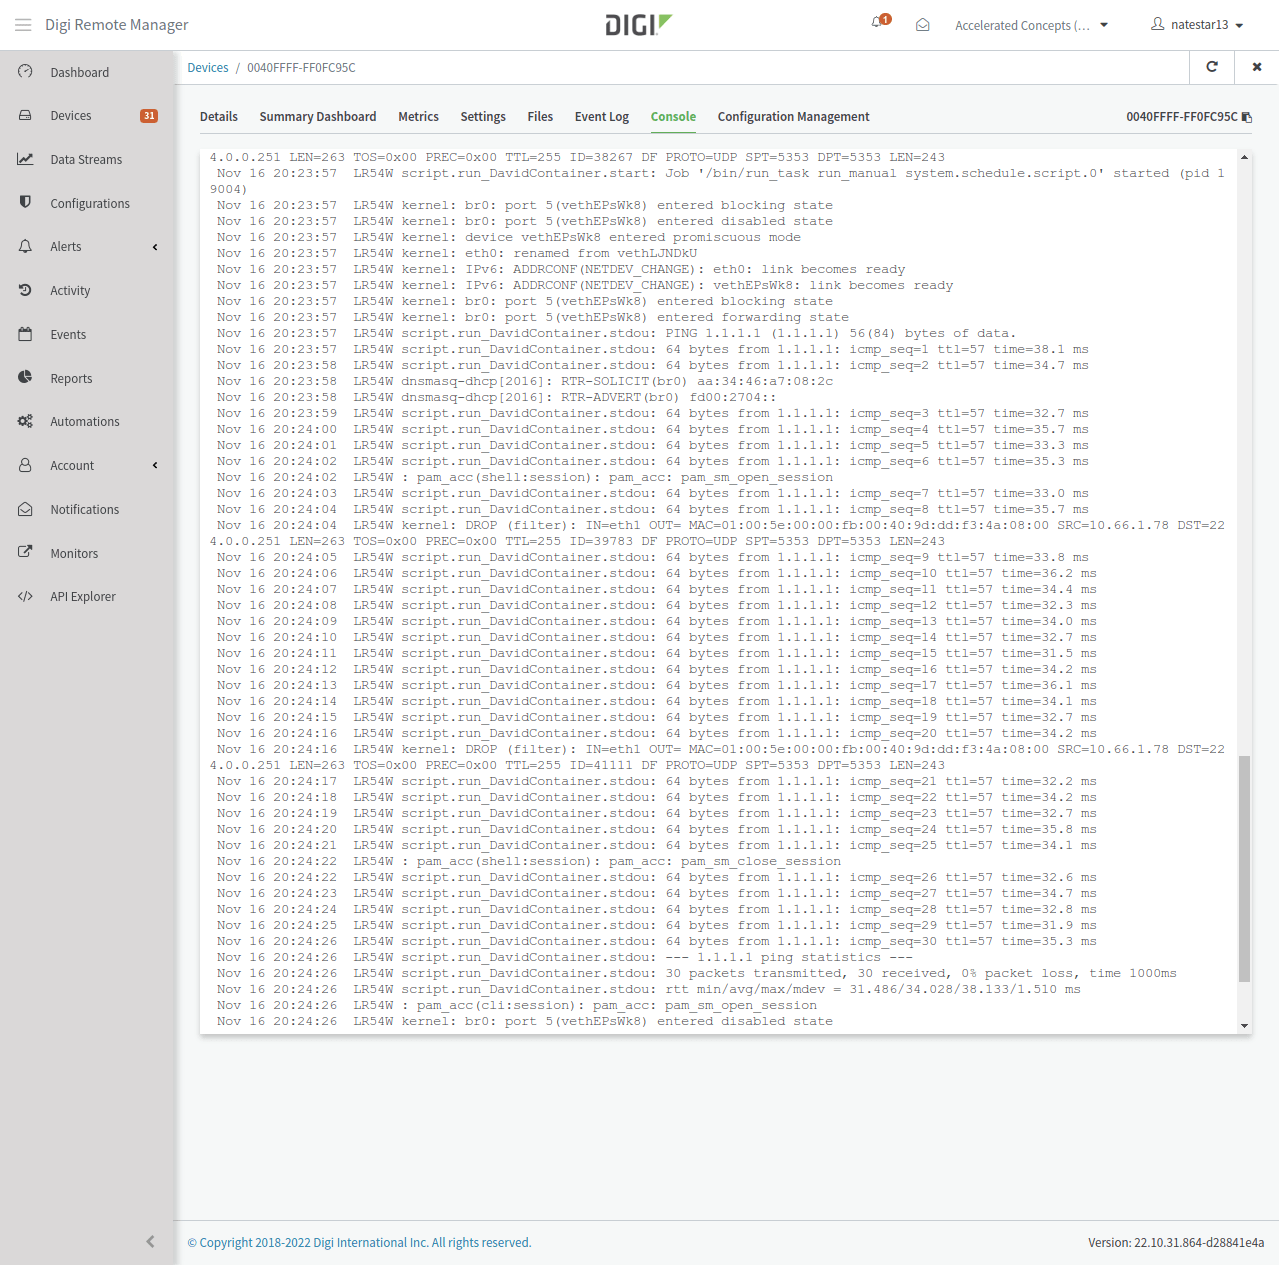The image size is (1279, 1265).
Task: Click the console scrollbar thumb
Action: click(1244, 868)
